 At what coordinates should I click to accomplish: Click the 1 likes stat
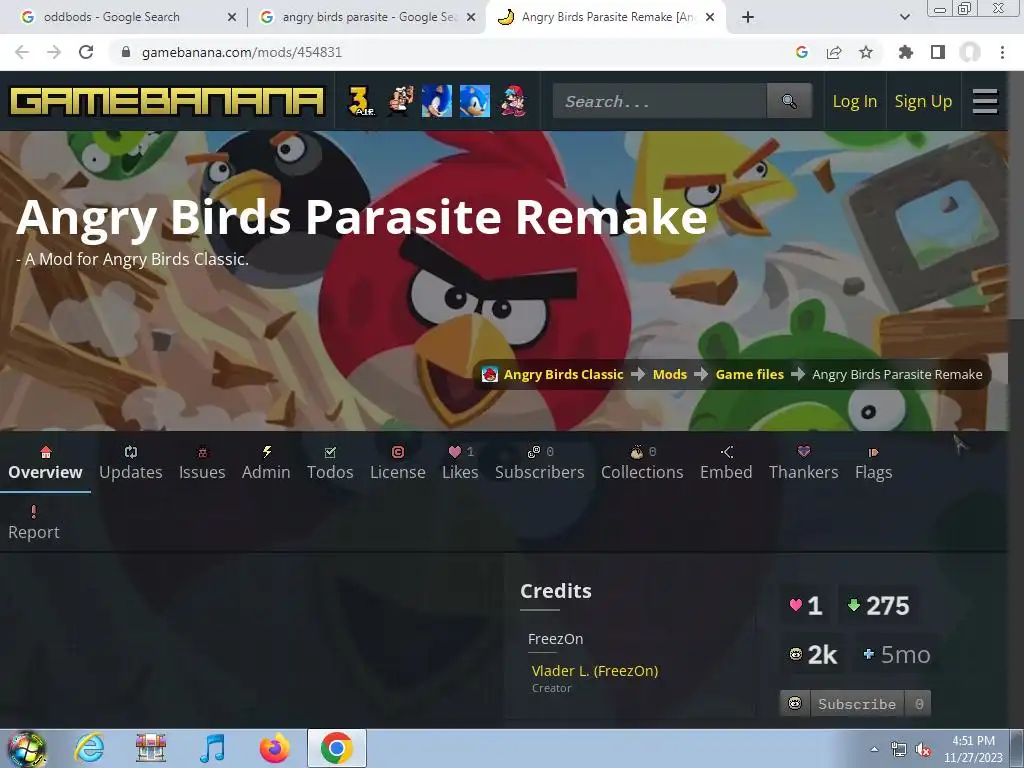tap(805, 605)
